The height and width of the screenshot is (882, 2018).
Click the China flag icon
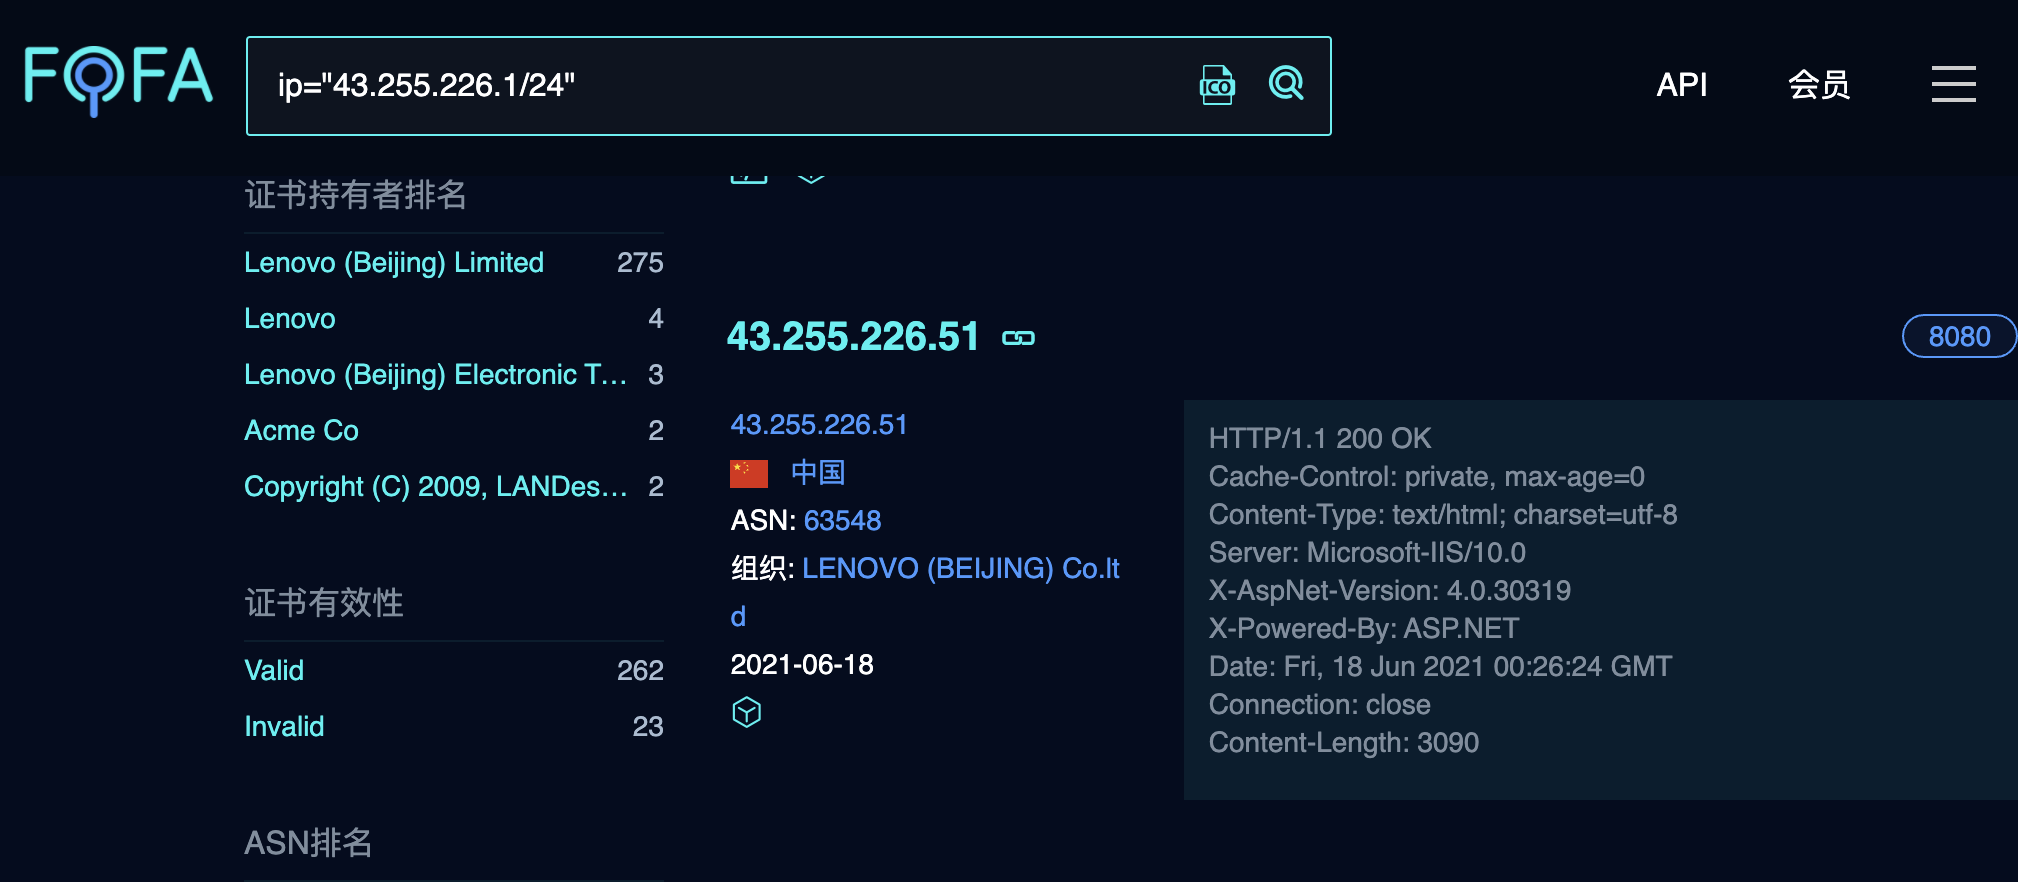pyautogui.click(x=749, y=473)
